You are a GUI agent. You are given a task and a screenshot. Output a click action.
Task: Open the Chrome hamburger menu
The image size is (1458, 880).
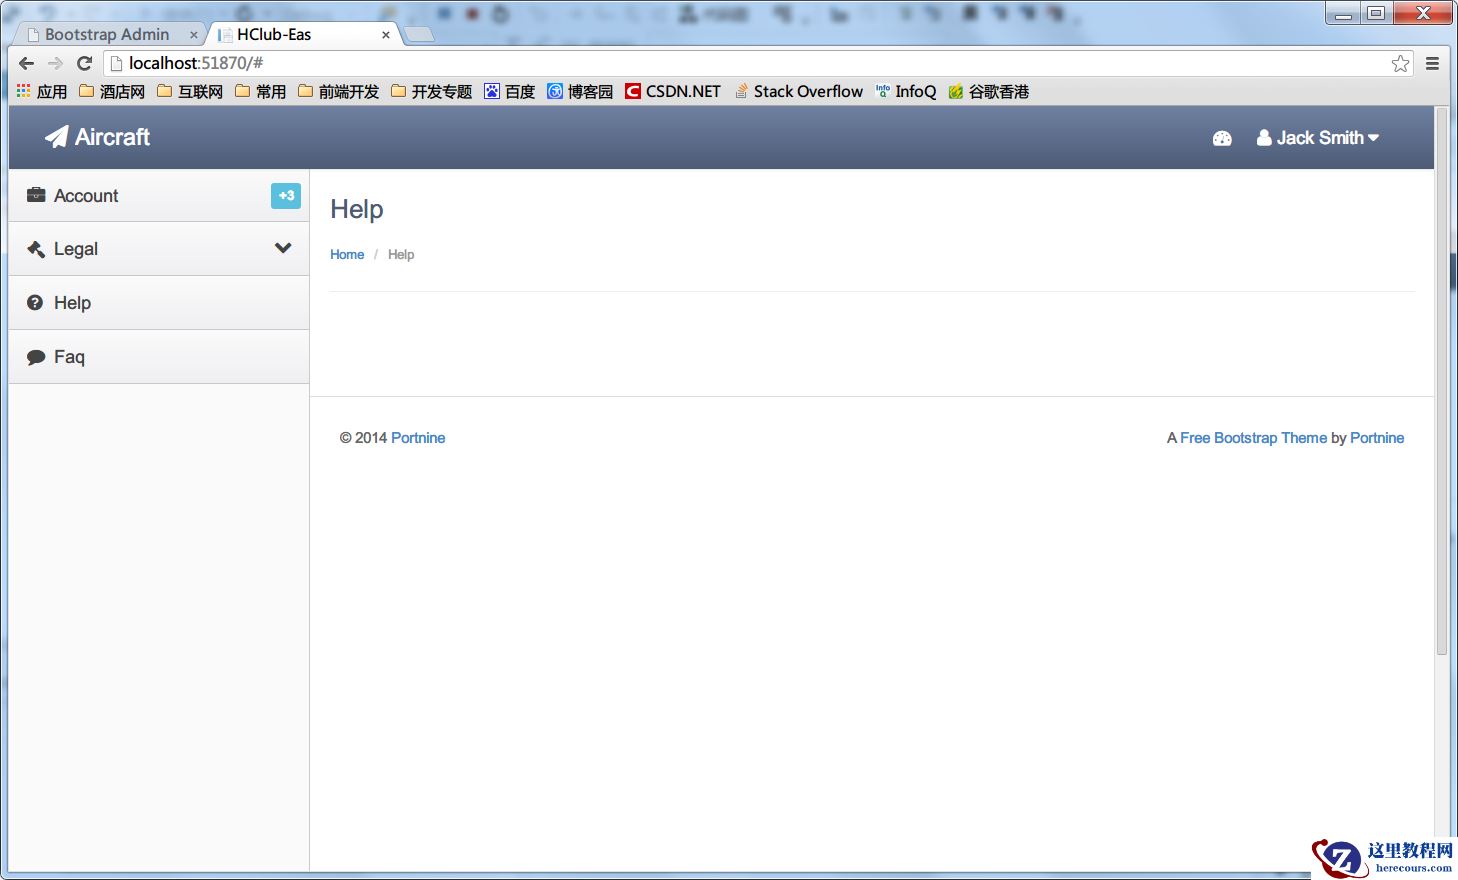pos(1432,62)
